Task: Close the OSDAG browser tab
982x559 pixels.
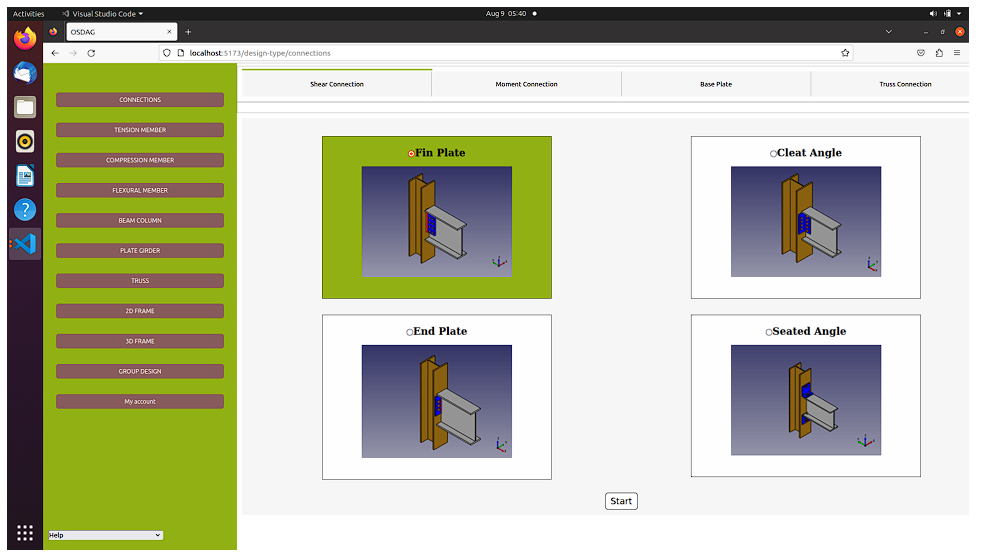Action: click(169, 32)
